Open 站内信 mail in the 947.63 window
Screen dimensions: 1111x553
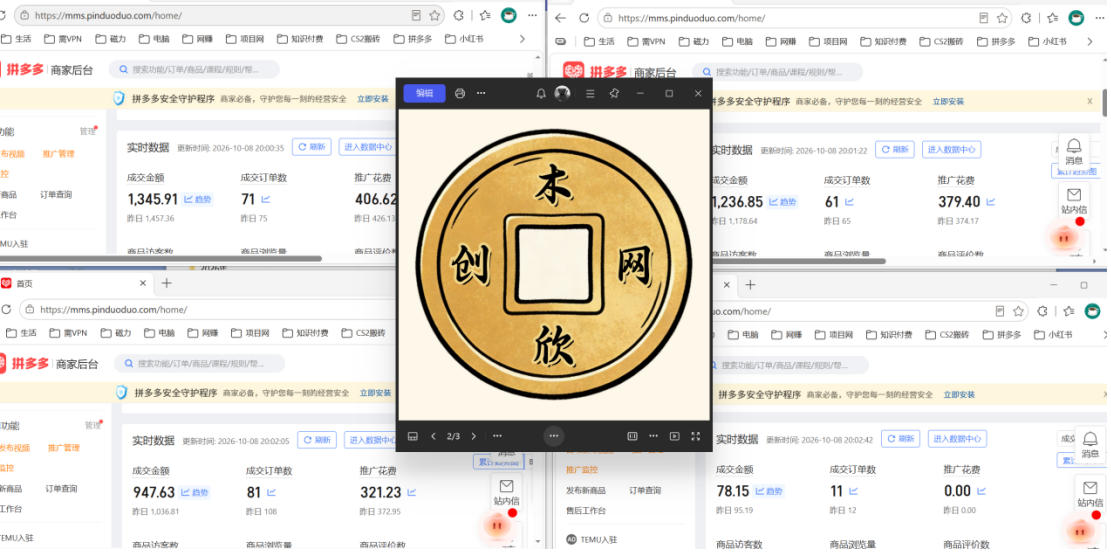click(x=506, y=493)
